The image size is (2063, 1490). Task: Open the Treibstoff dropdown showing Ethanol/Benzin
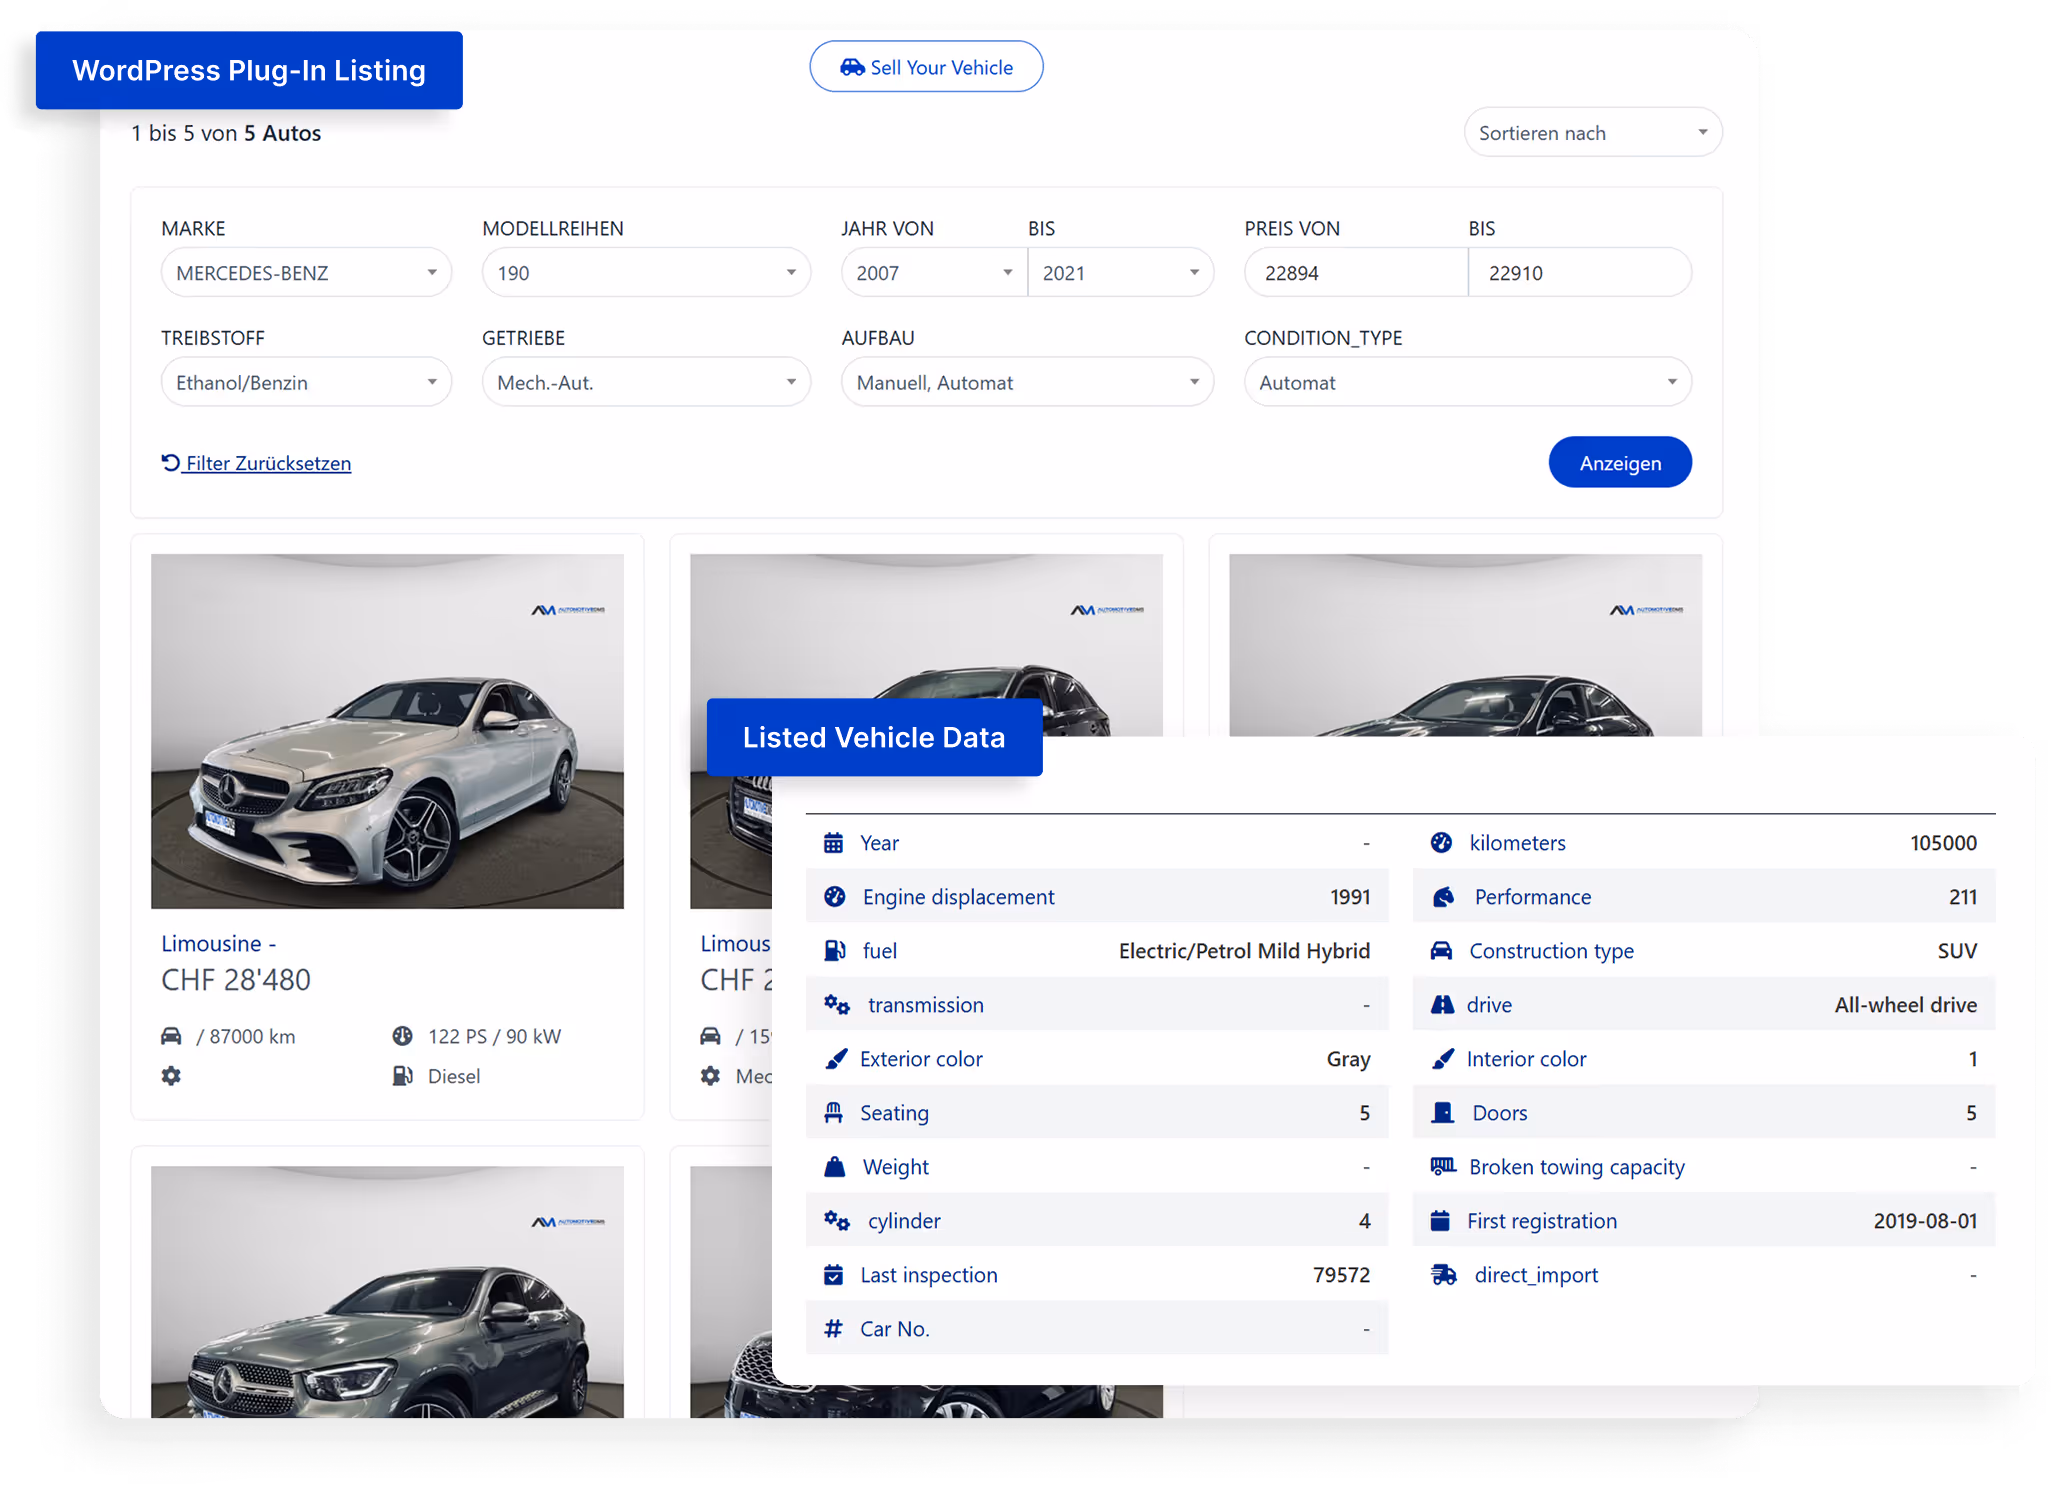pos(306,383)
